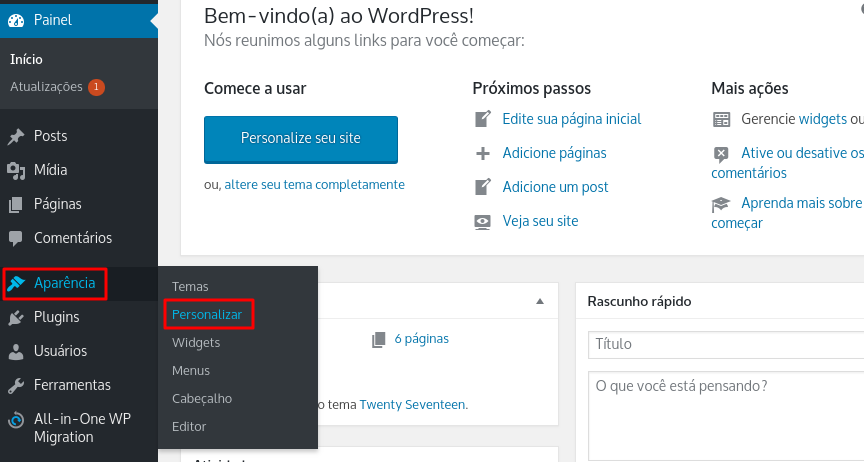Choose Personalizar from the Aparência flyout

[207, 315]
